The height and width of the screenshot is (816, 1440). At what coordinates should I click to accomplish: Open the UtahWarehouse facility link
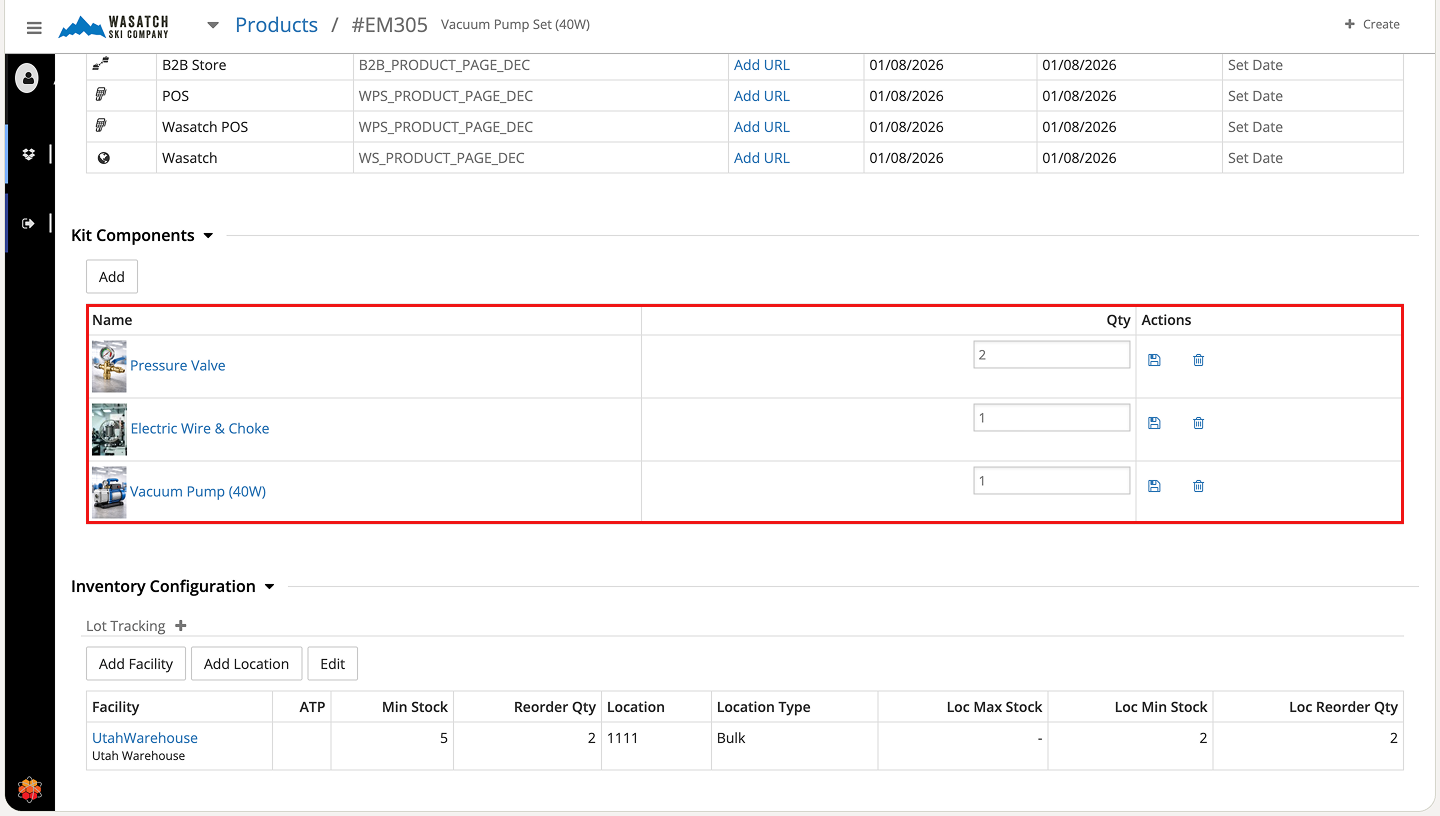(145, 738)
